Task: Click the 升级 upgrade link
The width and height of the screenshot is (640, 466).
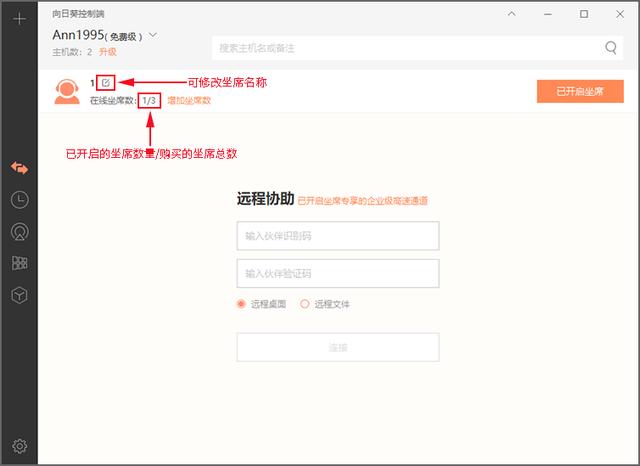Action: (x=108, y=52)
